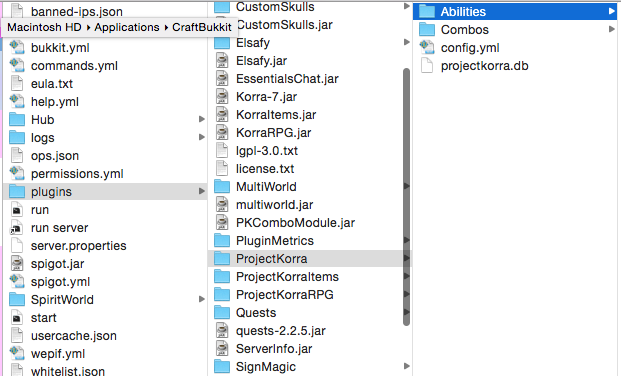This screenshot has width=621, height=376.
Task: Click the bukkit.yml file icon
Action: (17, 48)
